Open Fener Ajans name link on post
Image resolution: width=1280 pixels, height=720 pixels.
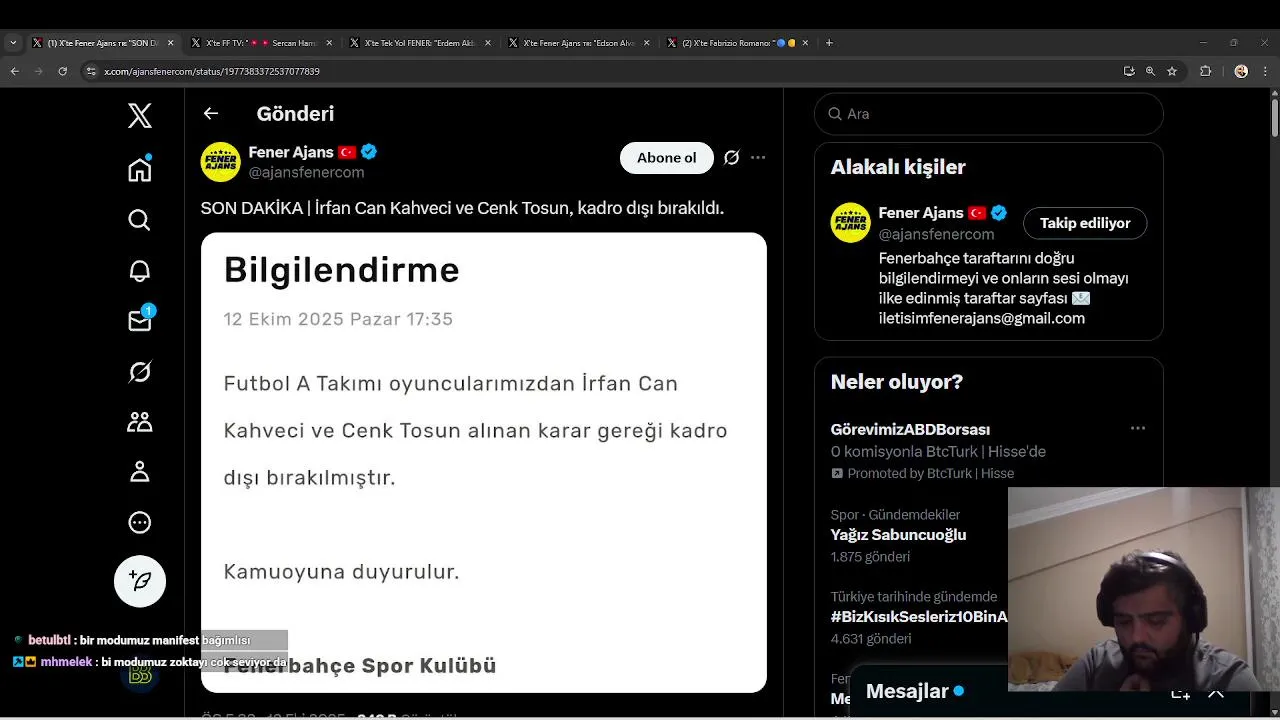point(291,152)
